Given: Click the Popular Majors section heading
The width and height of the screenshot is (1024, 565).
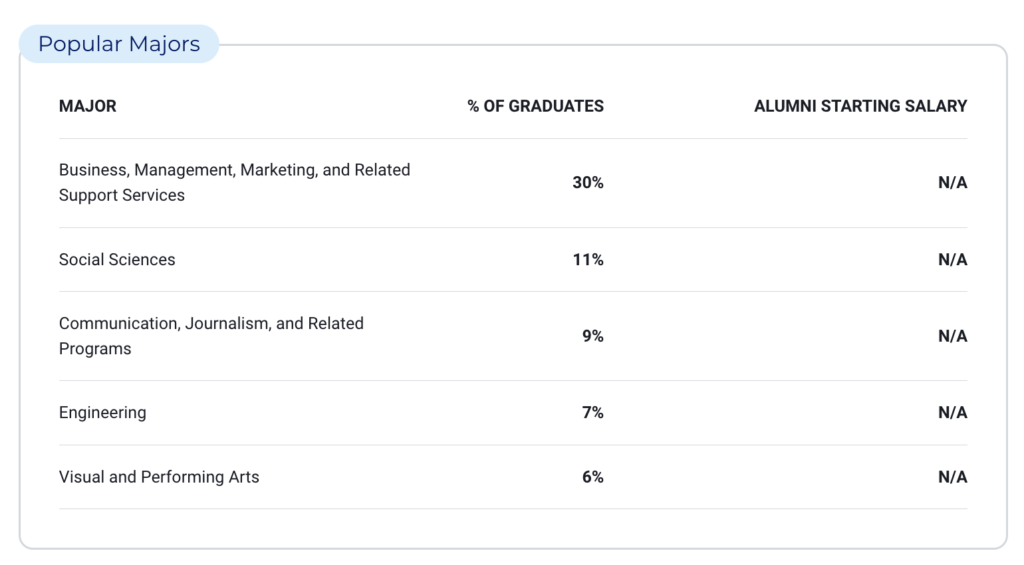Looking at the screenshot, I should (119, 44).
